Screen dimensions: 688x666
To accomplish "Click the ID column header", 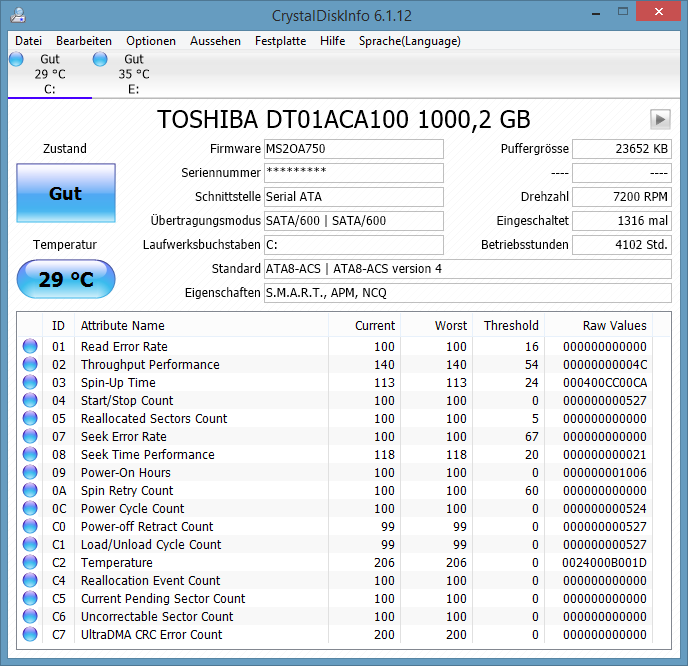I will (58, 326).
